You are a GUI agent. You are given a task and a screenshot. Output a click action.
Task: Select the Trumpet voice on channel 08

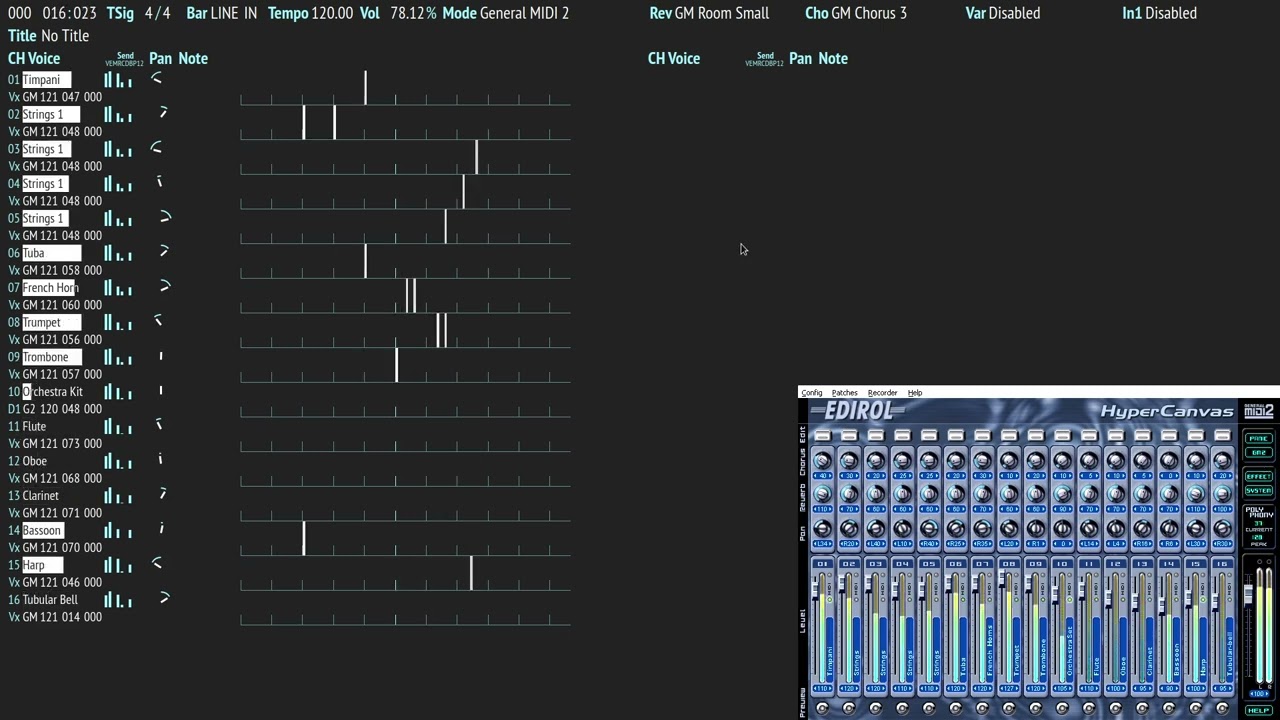(x=51, y=322)
